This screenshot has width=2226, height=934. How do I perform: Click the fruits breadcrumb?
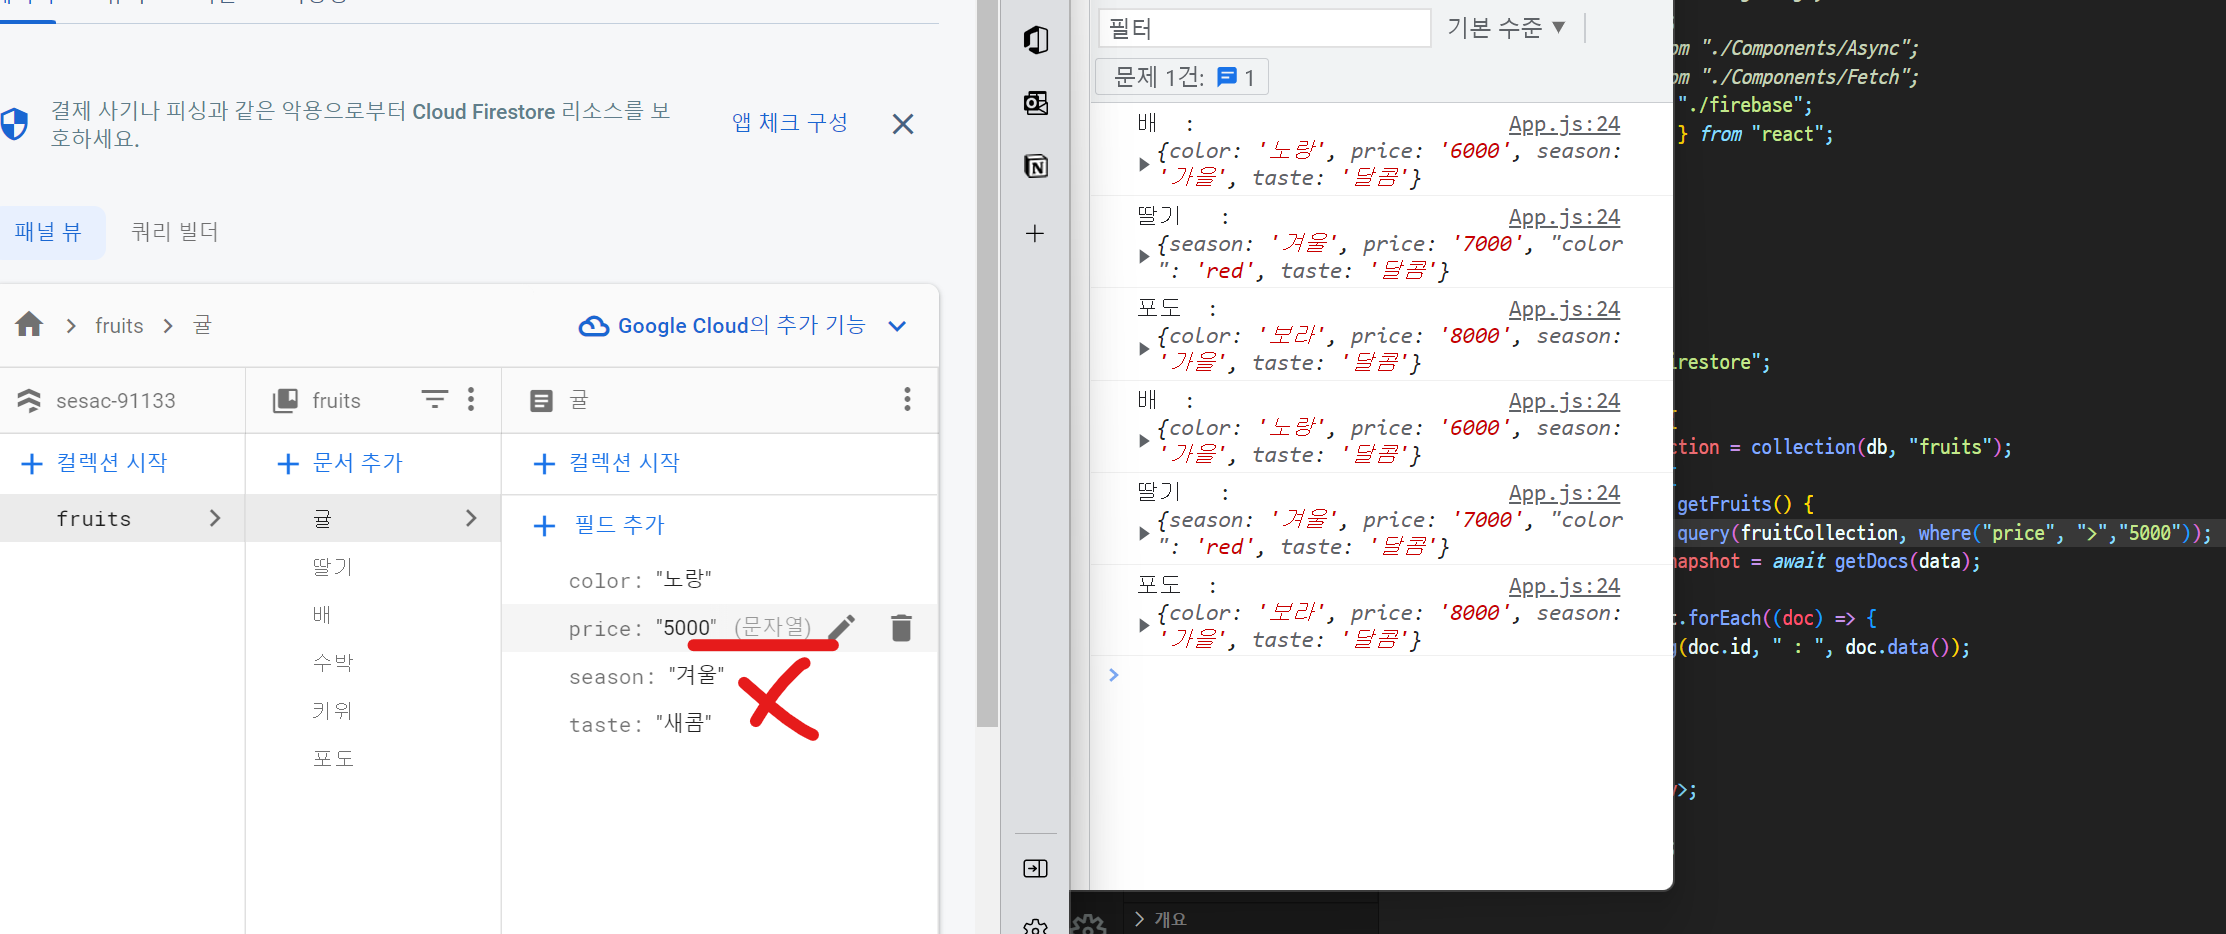(119, 326)
